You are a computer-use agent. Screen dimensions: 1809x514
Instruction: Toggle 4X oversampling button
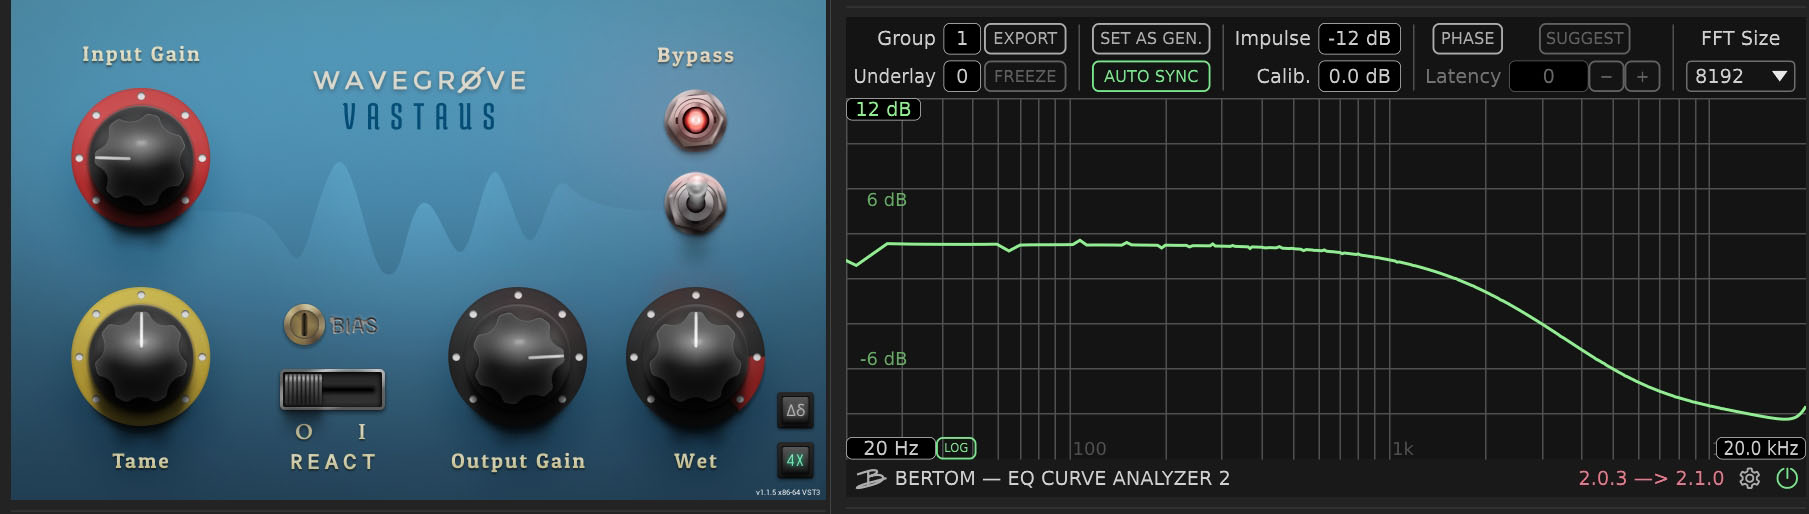point(796,460)
